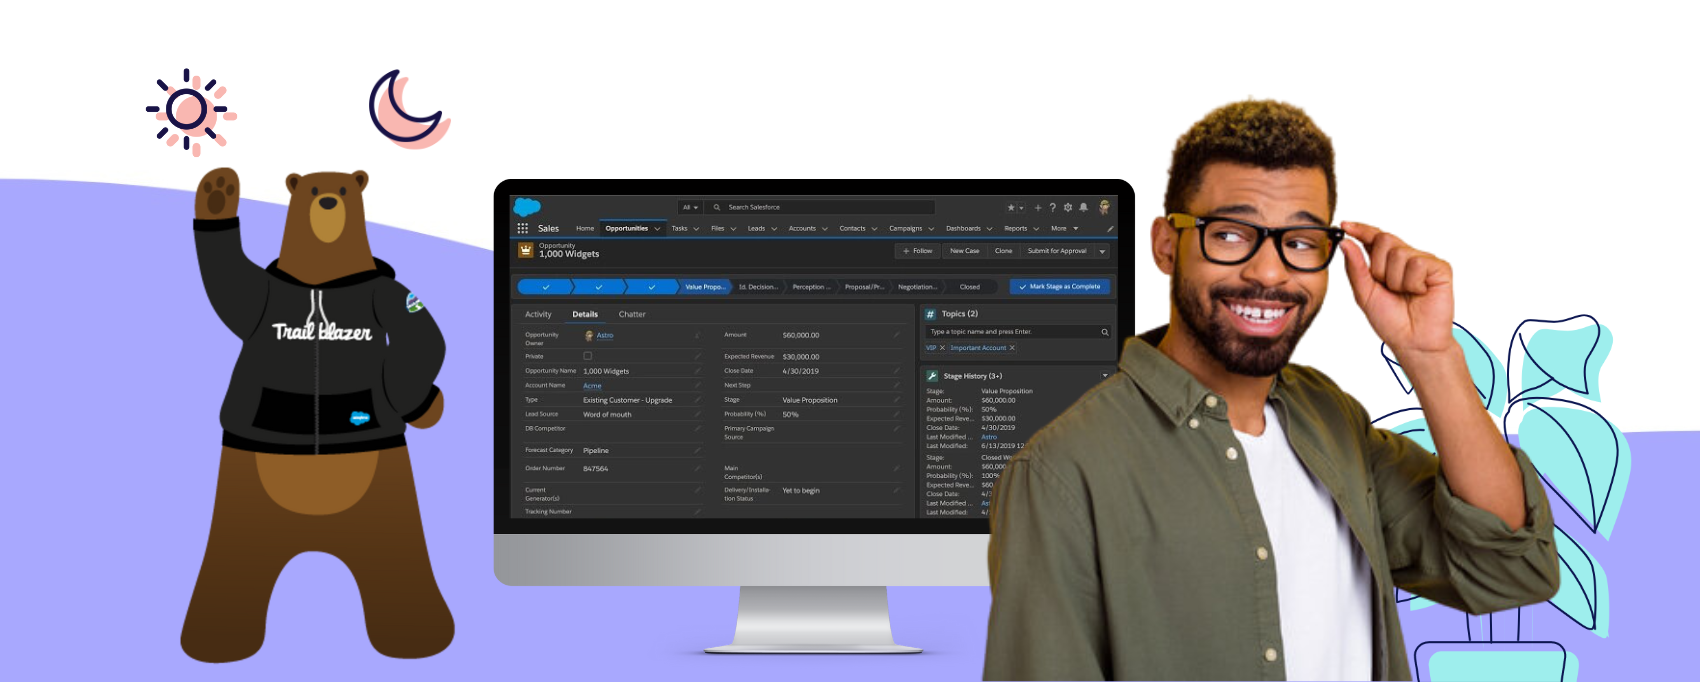Select the Negotiation path stage
The image size is (1700, 682).
(x=917, y=287)
